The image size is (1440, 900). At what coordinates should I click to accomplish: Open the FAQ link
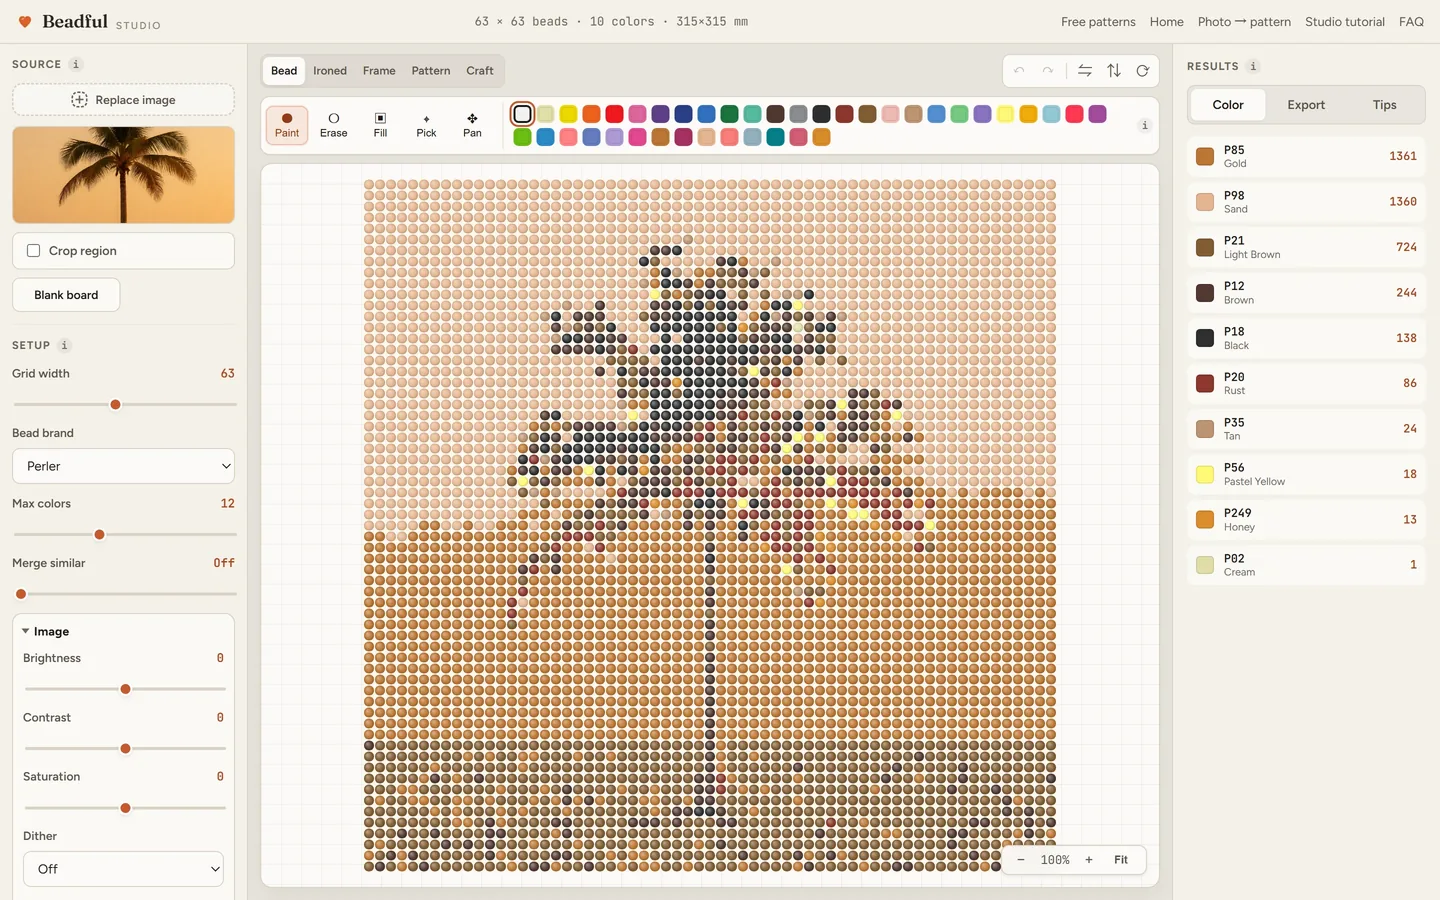pyautogui.click(x=1411, y=22)
